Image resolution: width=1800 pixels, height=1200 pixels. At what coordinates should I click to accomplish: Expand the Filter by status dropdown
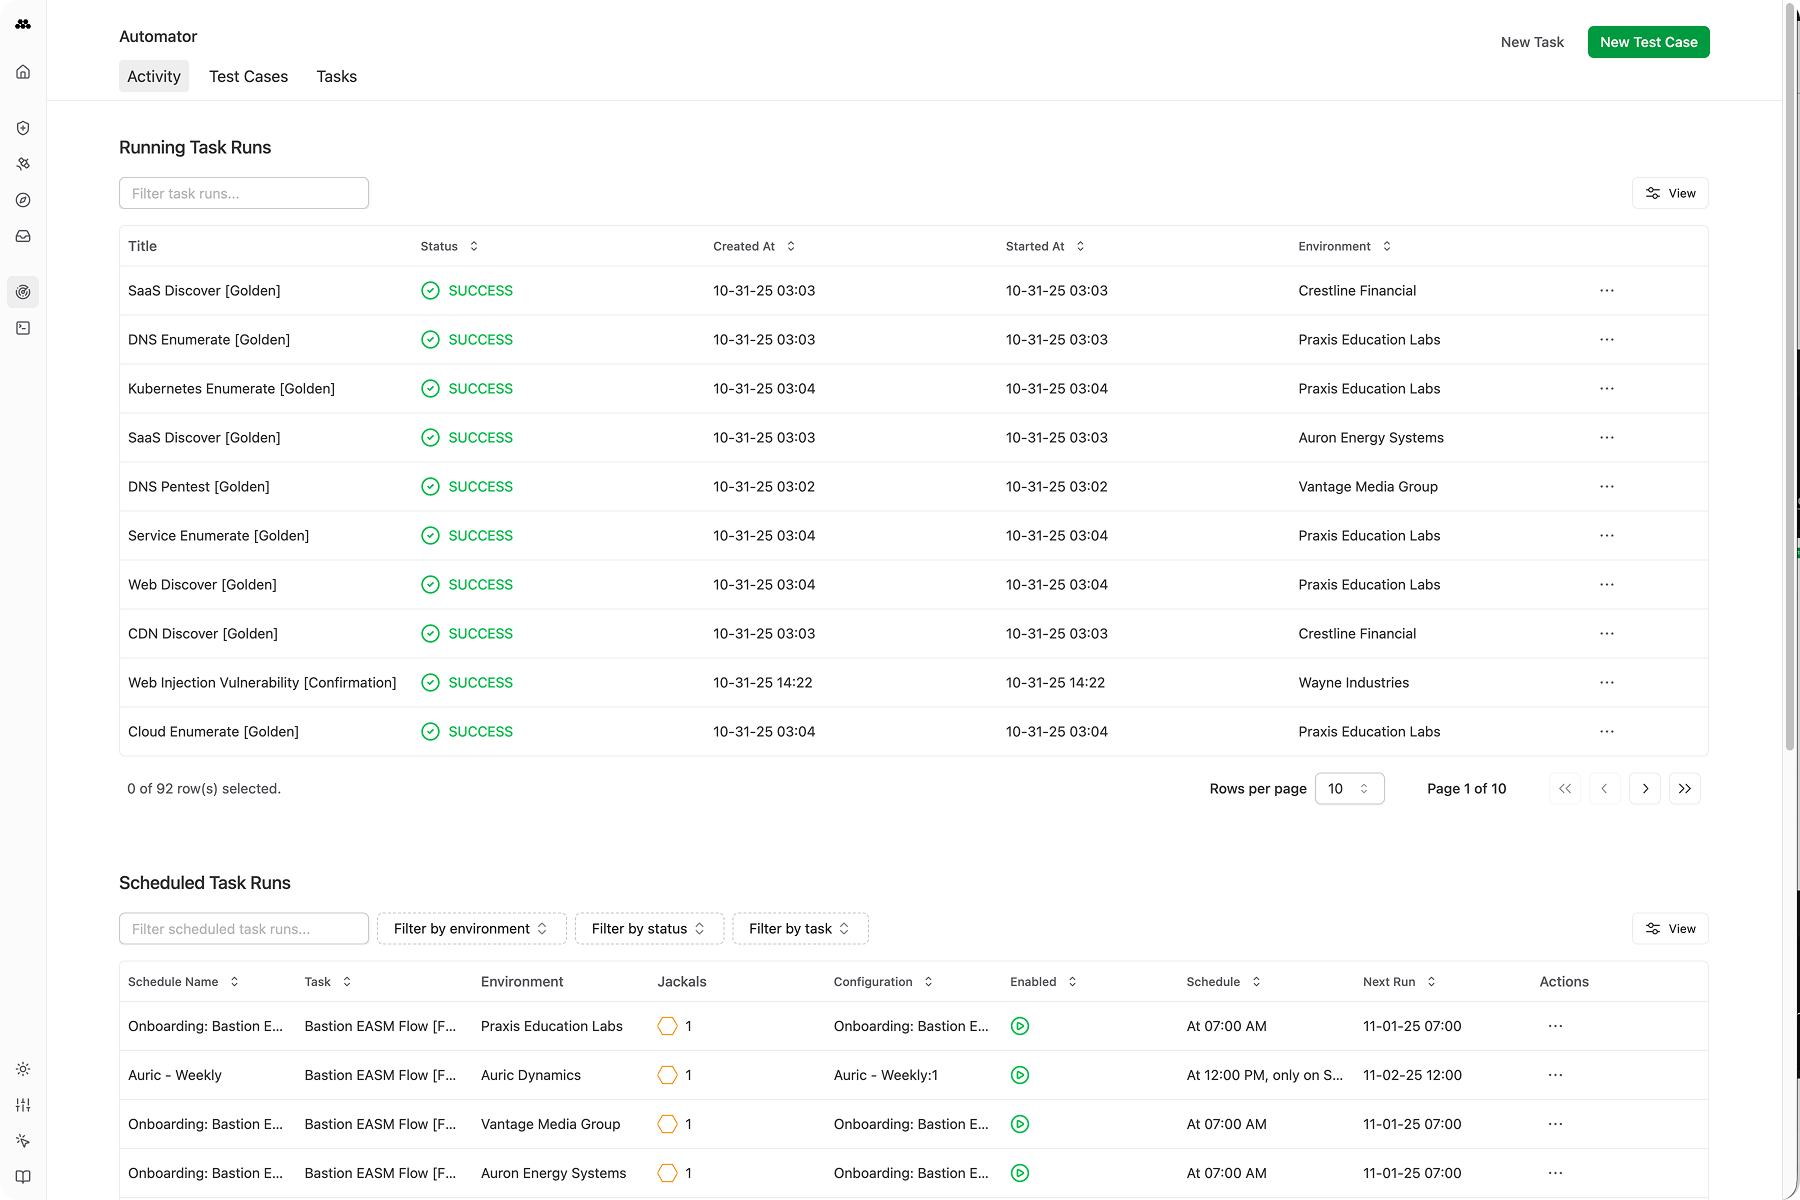[x=649, y=929]
